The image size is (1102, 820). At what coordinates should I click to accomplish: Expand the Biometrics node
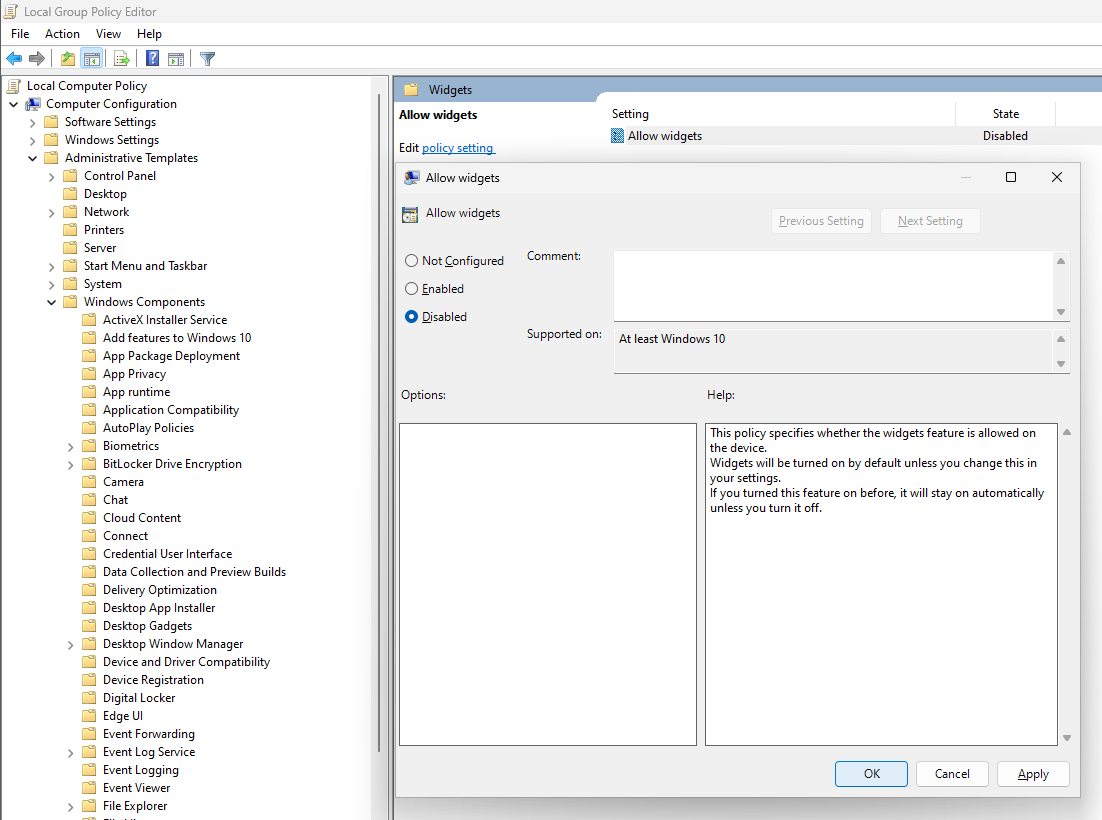[x=70, y=446]
